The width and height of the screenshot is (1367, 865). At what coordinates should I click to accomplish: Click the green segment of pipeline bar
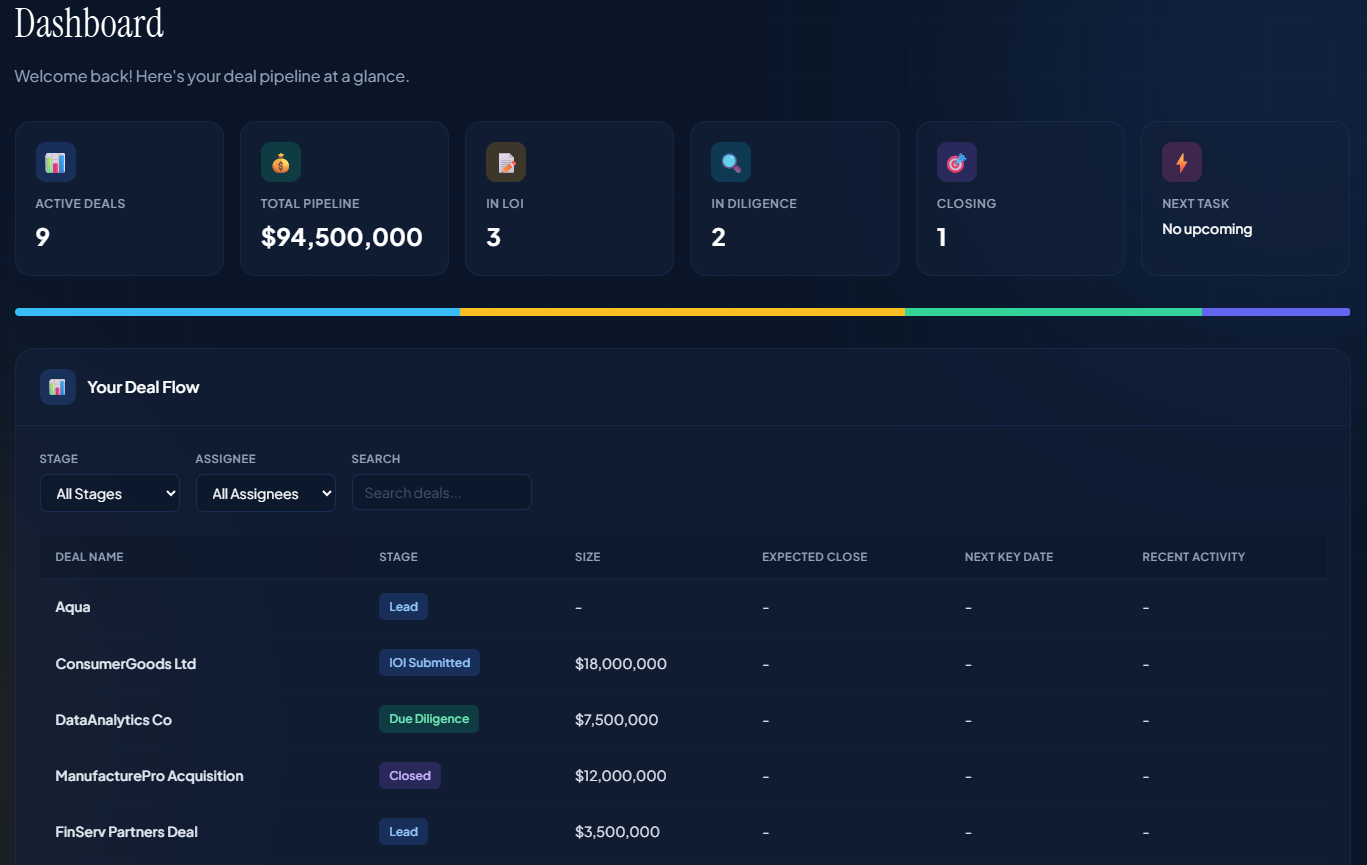point(1053,312)
